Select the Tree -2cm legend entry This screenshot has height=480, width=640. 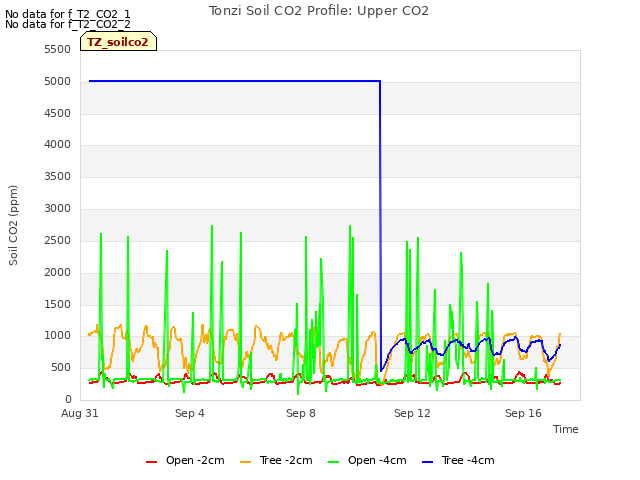tap(276, 461)
